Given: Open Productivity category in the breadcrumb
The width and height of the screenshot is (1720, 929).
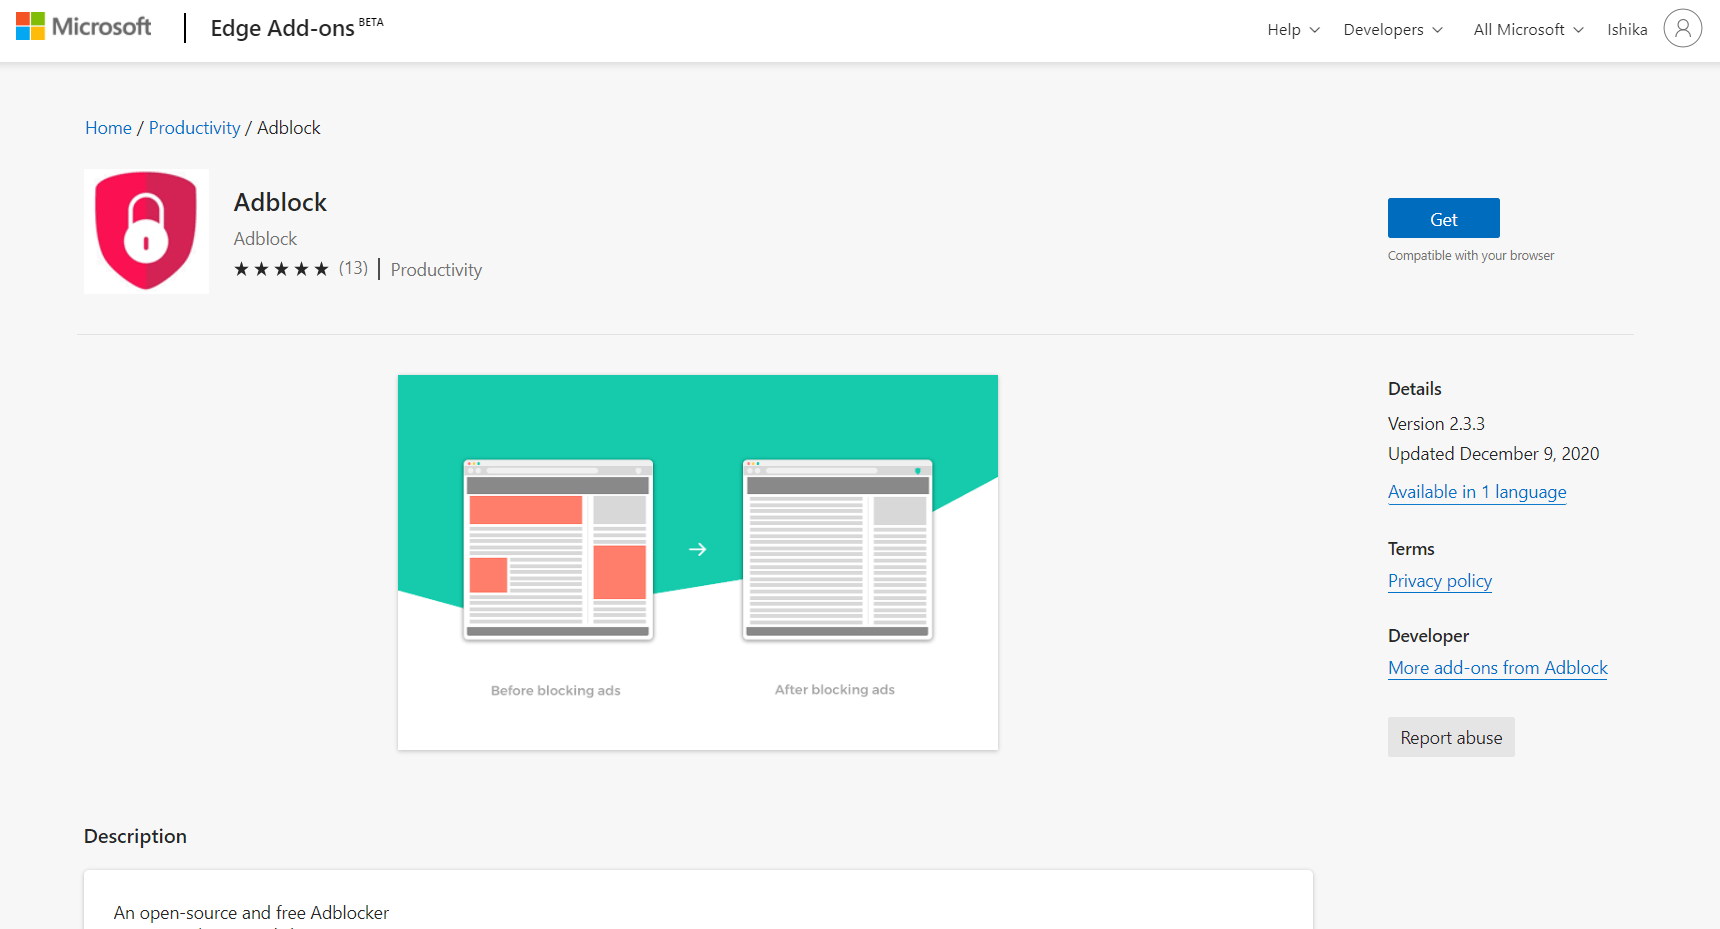Looking at the screenshot, I should pos(194,128).
